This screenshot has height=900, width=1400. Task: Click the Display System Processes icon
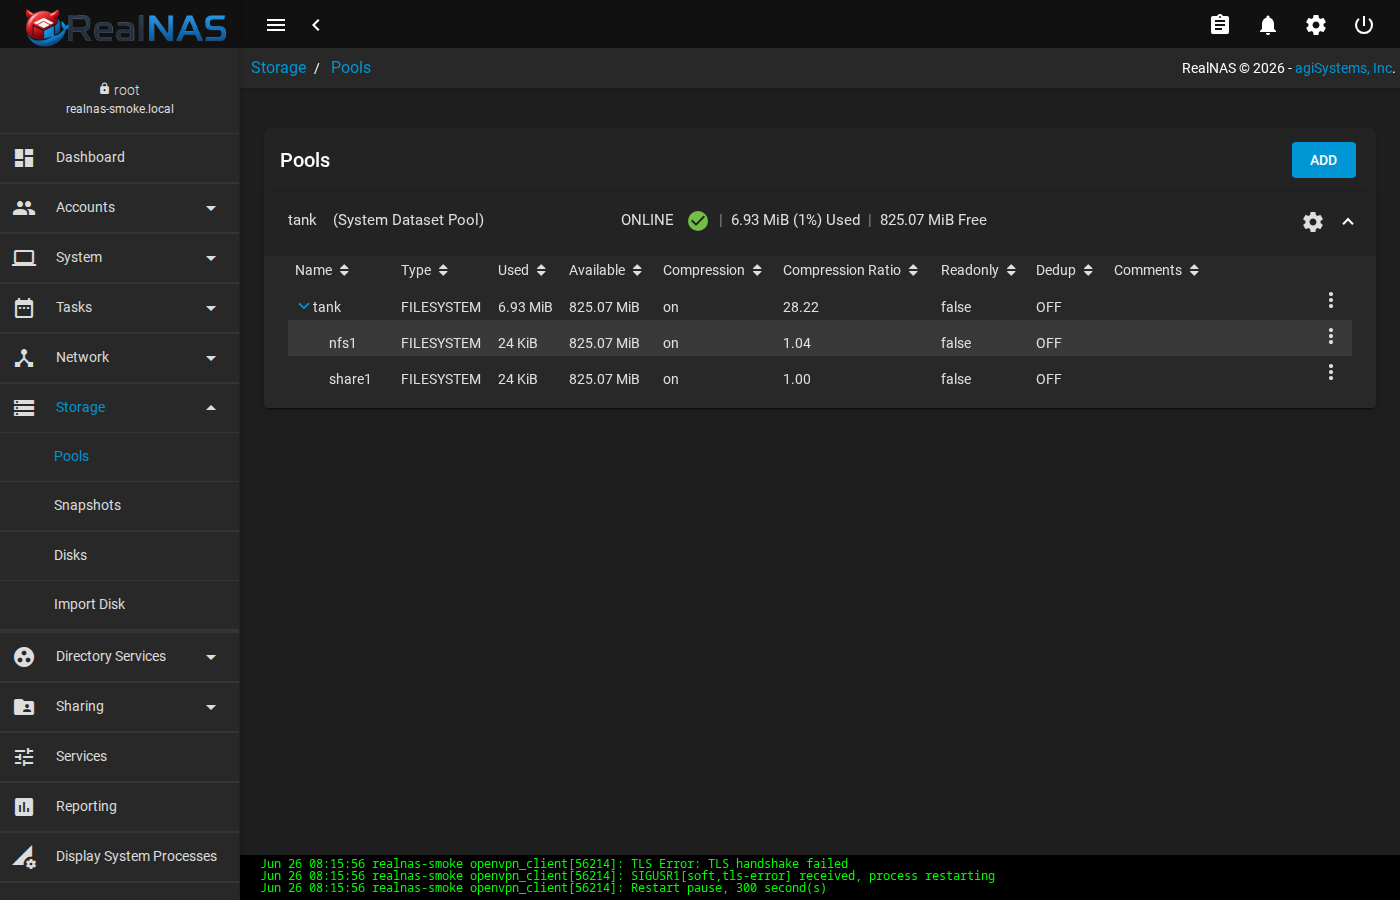[24, 857]
